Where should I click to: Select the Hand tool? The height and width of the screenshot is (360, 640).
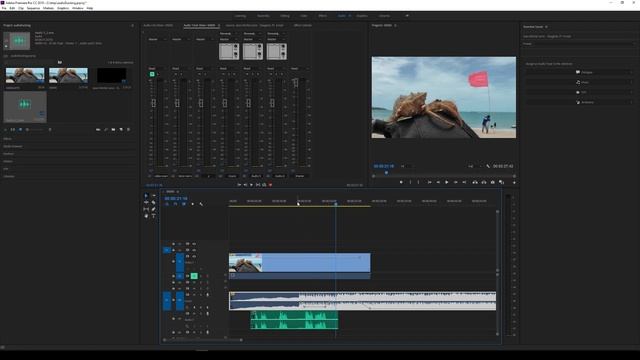[146, 216]
